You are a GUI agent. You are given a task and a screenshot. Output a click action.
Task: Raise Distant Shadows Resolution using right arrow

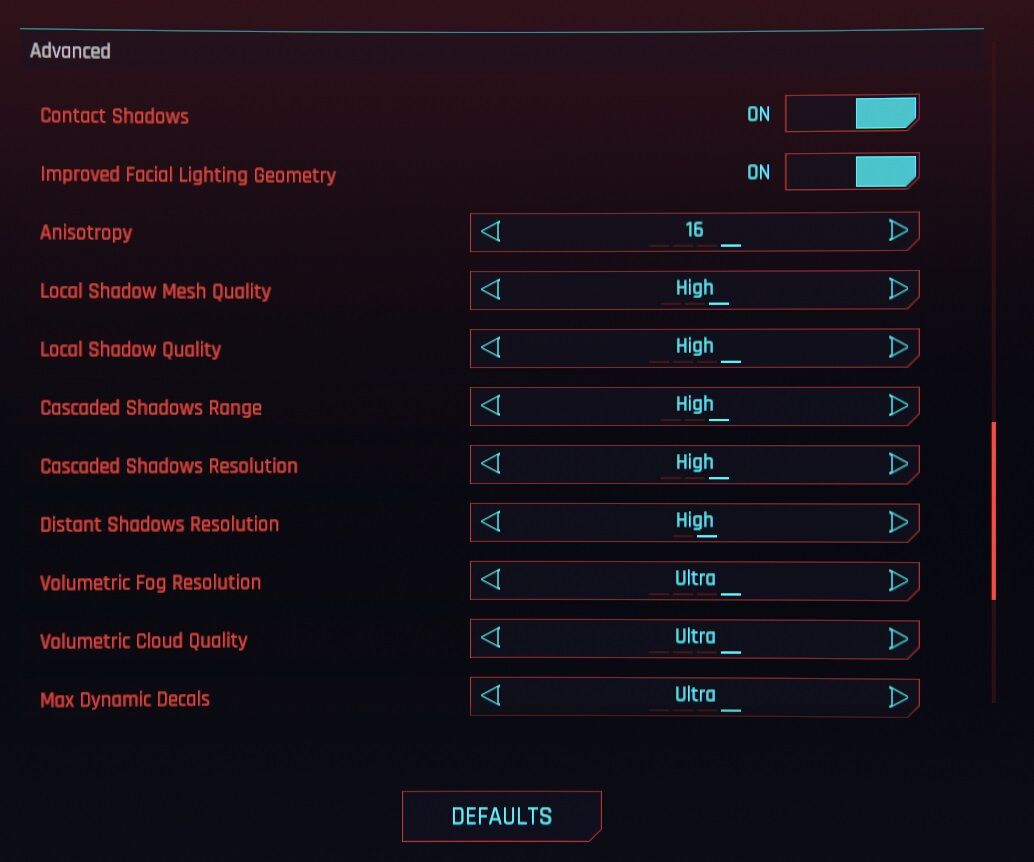(897, 522)
